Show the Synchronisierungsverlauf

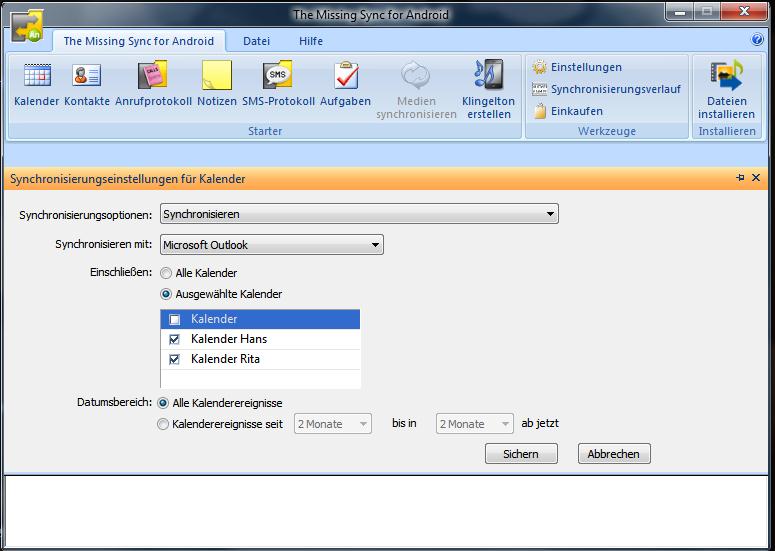(x=606, y=89)
